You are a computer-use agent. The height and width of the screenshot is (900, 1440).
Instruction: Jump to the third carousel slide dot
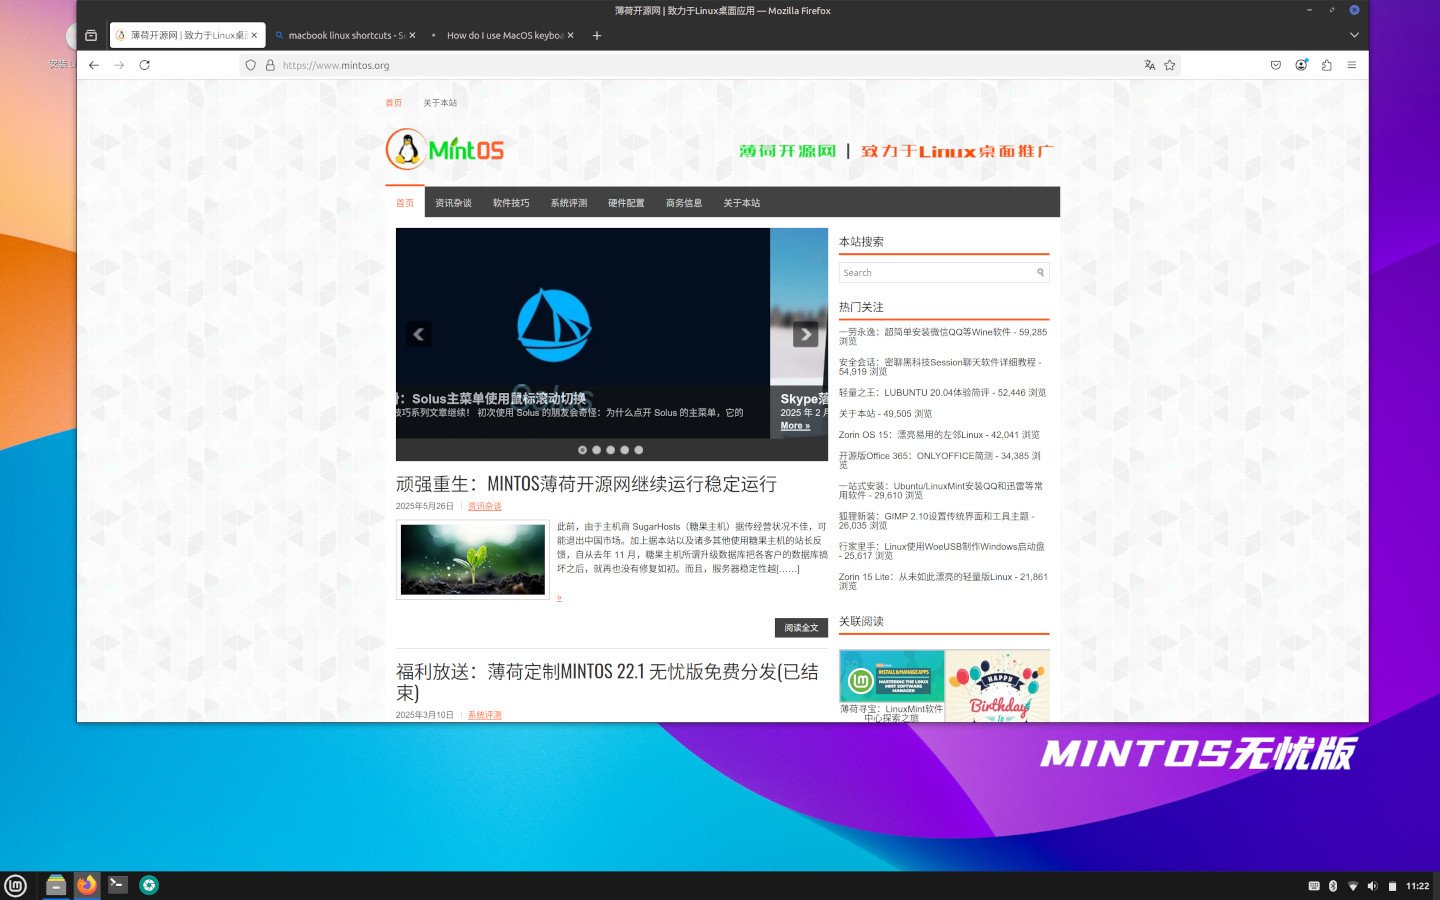click(611, 450)
